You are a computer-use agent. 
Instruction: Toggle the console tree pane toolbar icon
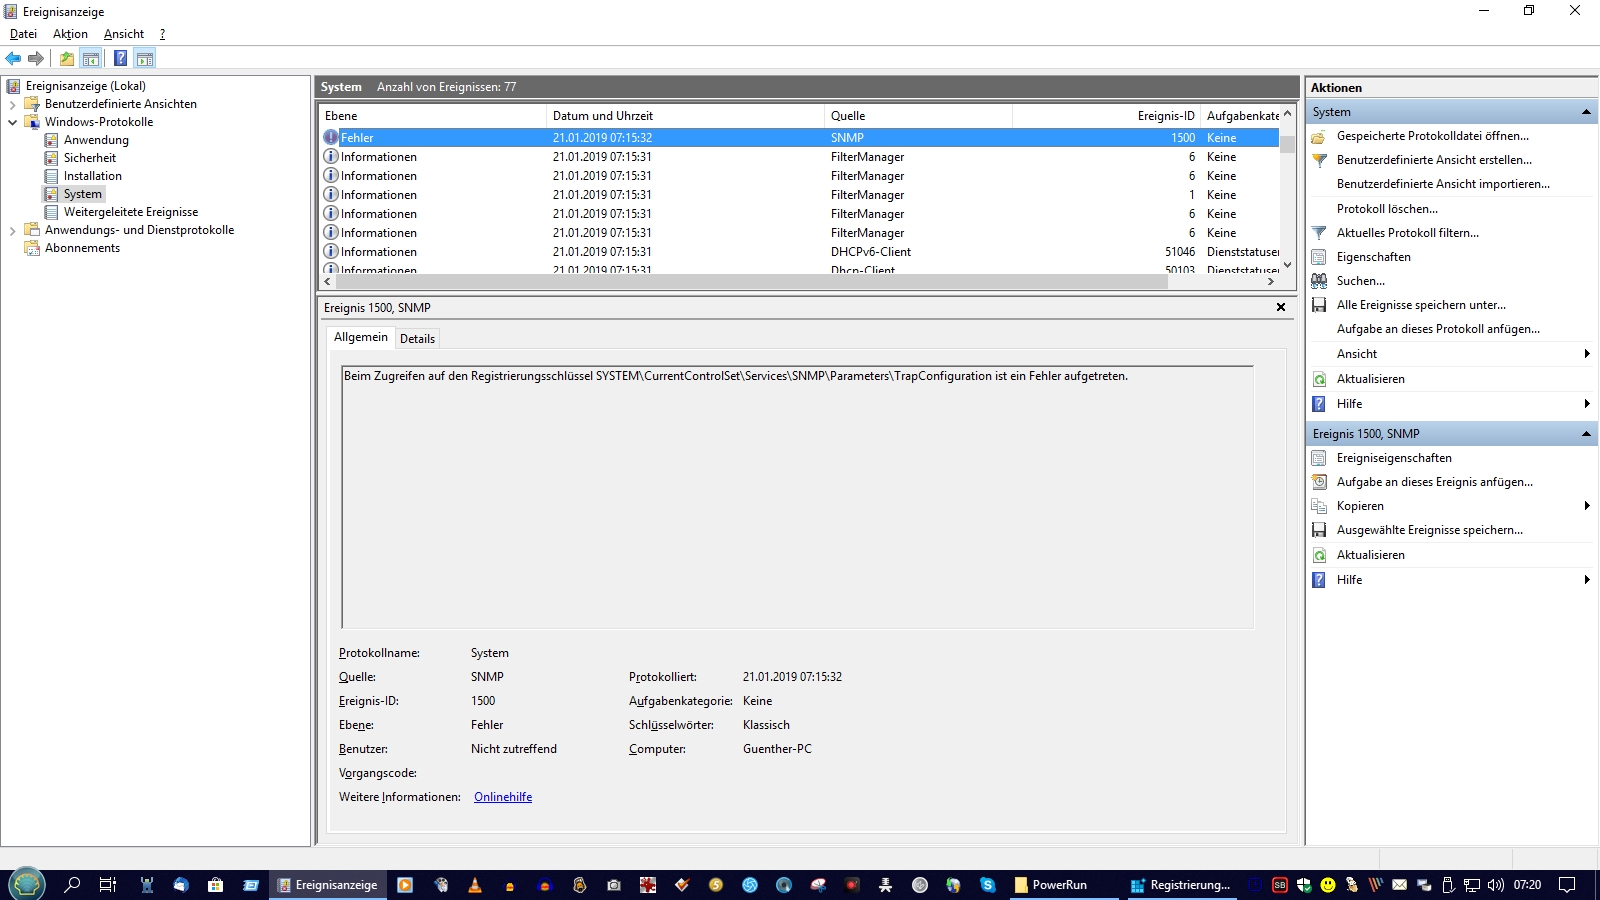[x=91, y=58]
